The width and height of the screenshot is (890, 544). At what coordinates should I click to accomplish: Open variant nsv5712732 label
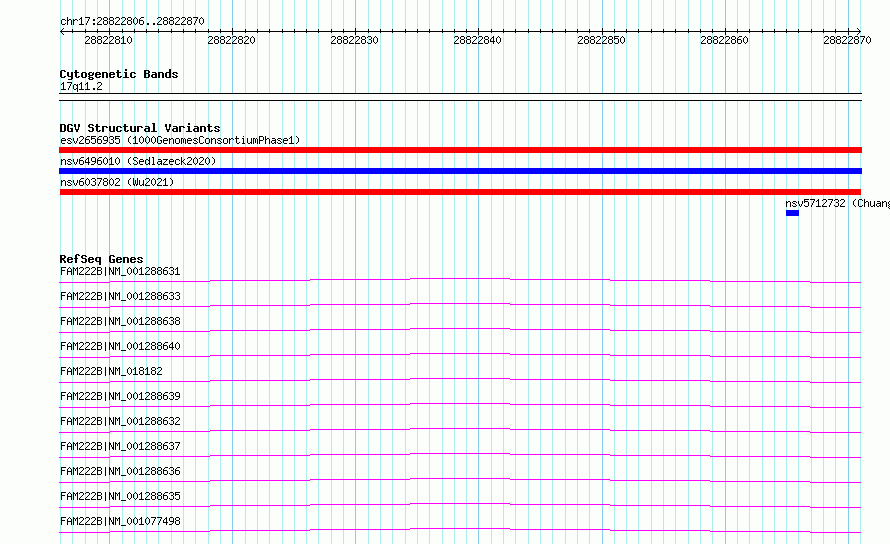click(837, 203)
